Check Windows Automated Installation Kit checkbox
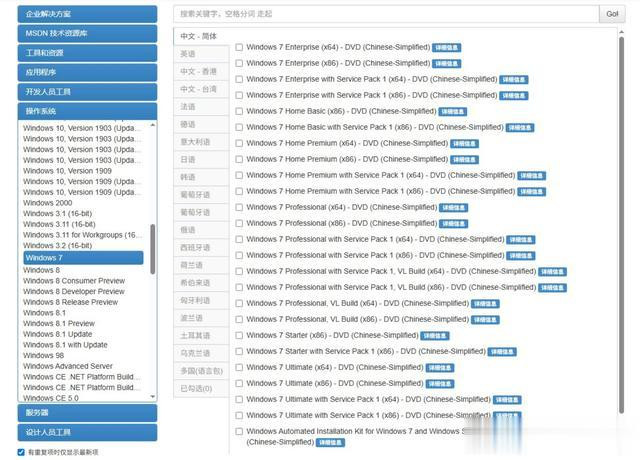This screenshot has height=460, width=640. [x=239, y=431]
